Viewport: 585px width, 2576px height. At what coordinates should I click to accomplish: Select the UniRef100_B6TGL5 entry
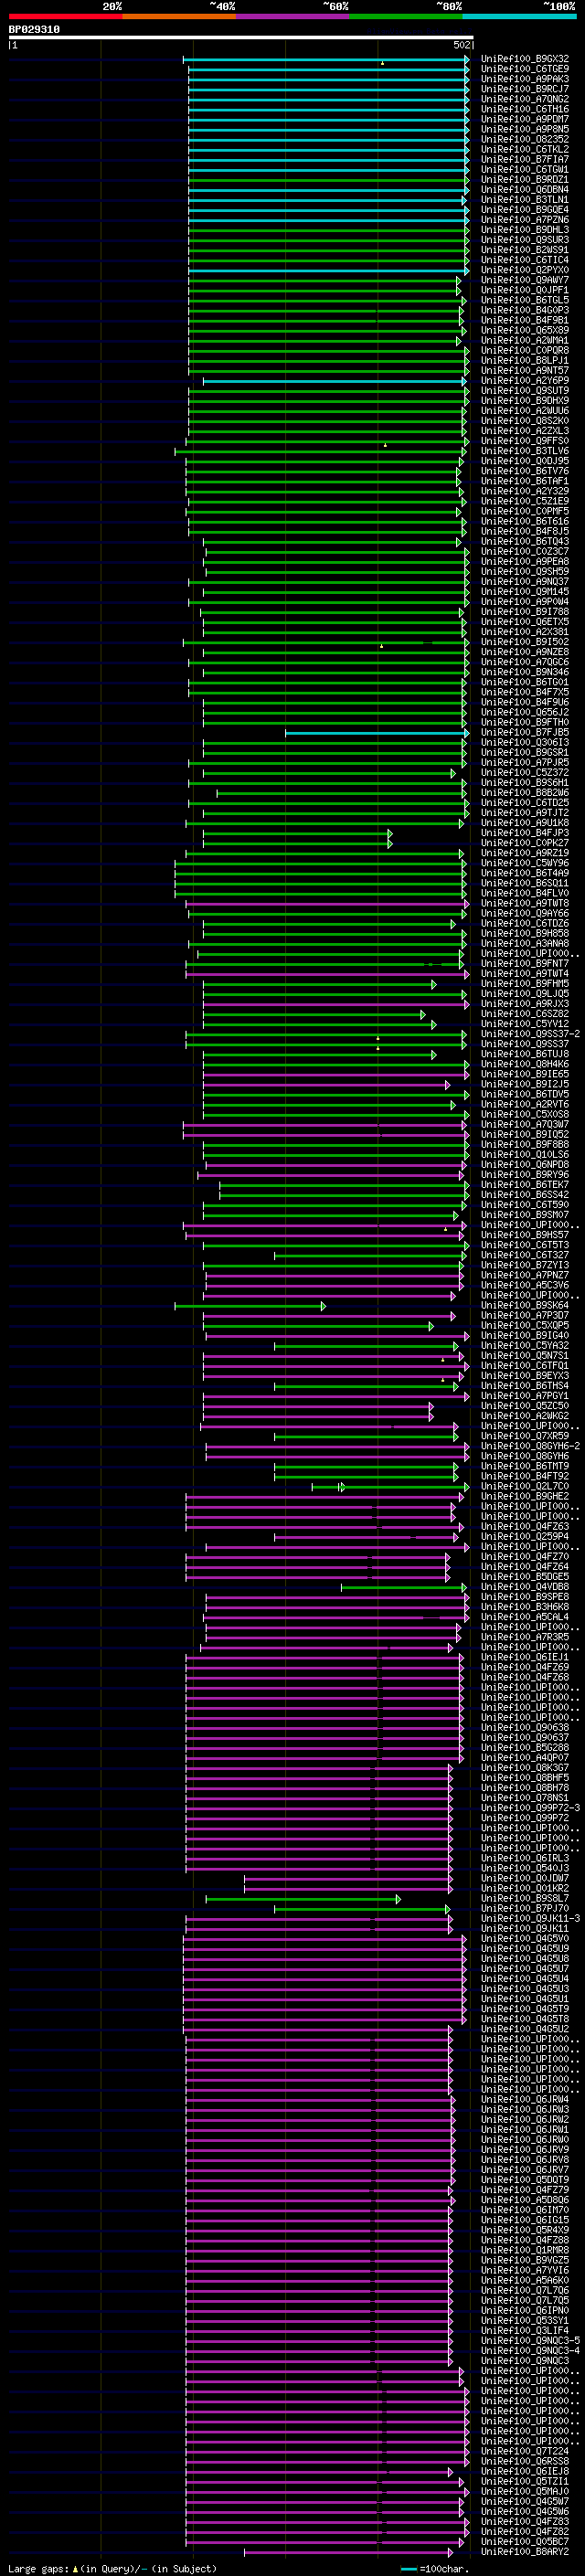[x=525, y=300]
